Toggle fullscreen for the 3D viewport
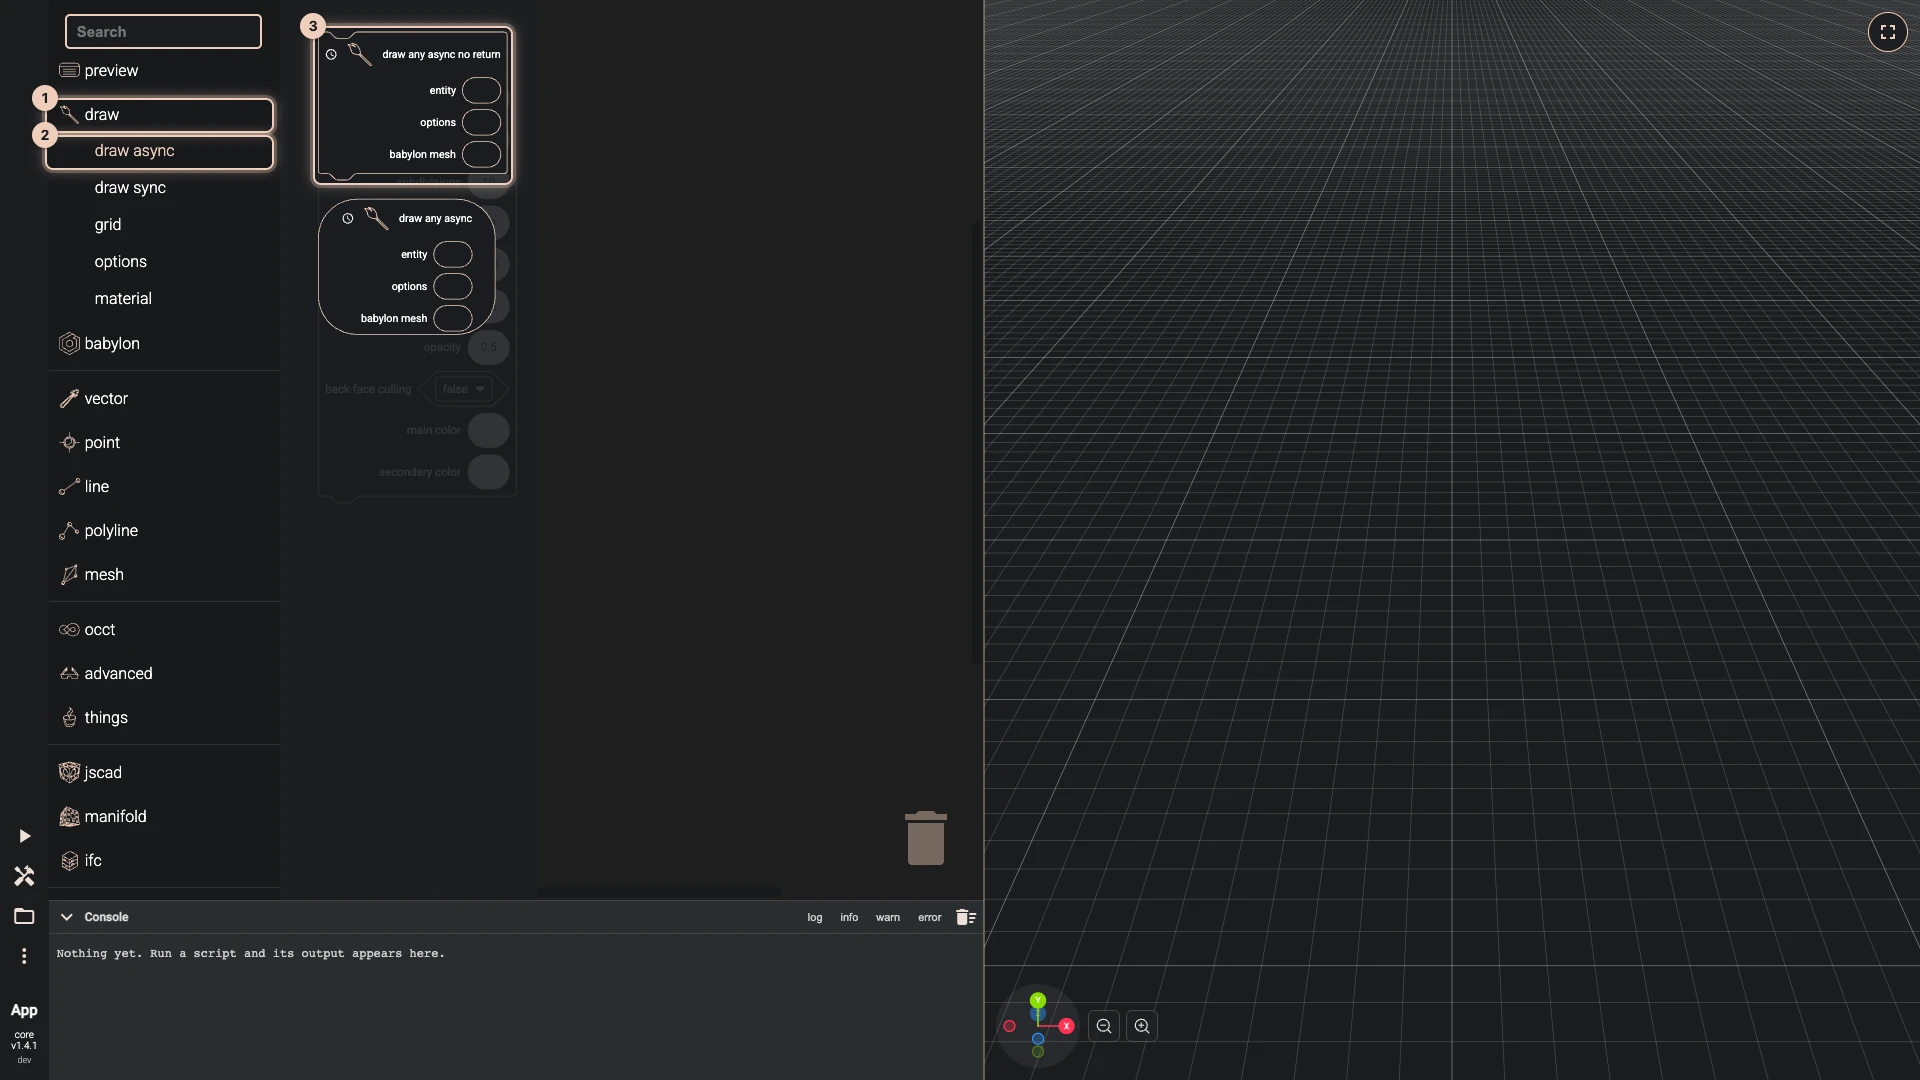This screenshot has width=1920, height=1080. pyautogui.click(x=1887, y=32)
